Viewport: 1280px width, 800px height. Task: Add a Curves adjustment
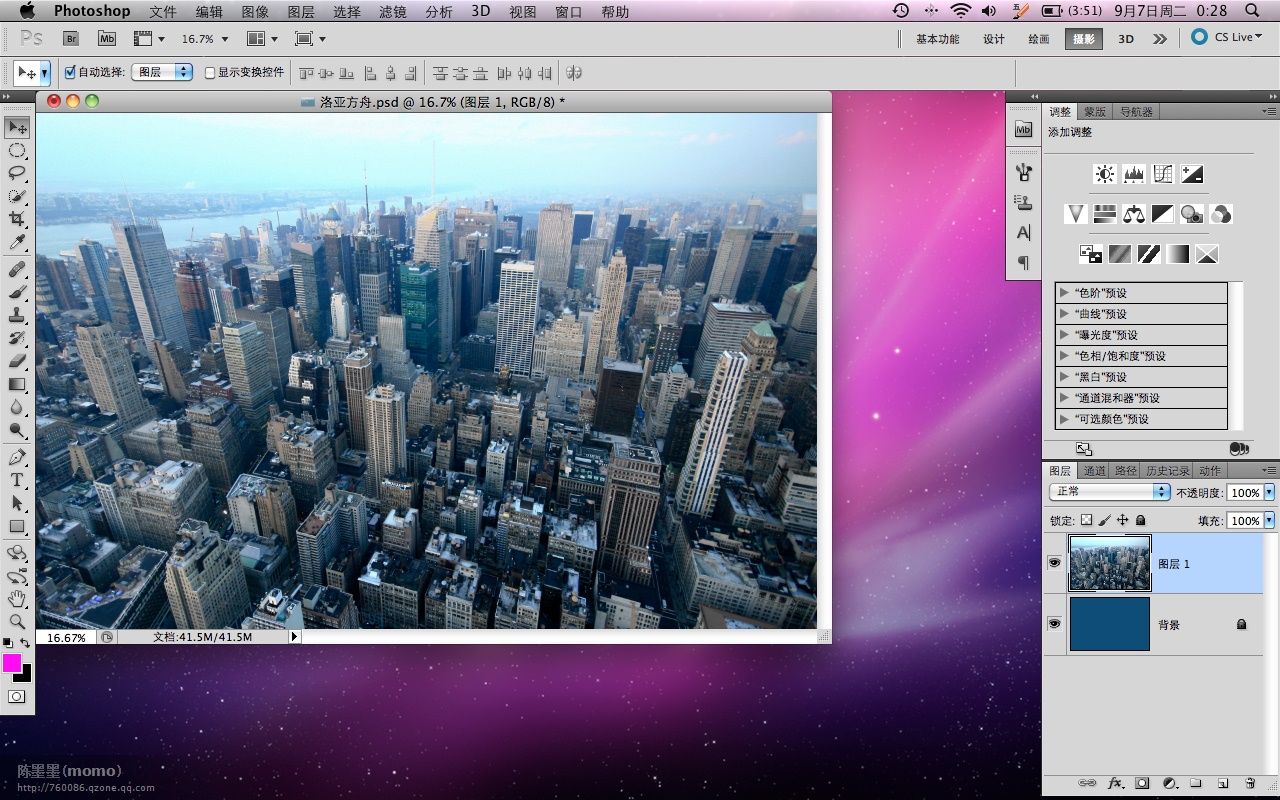[1162, 174]
